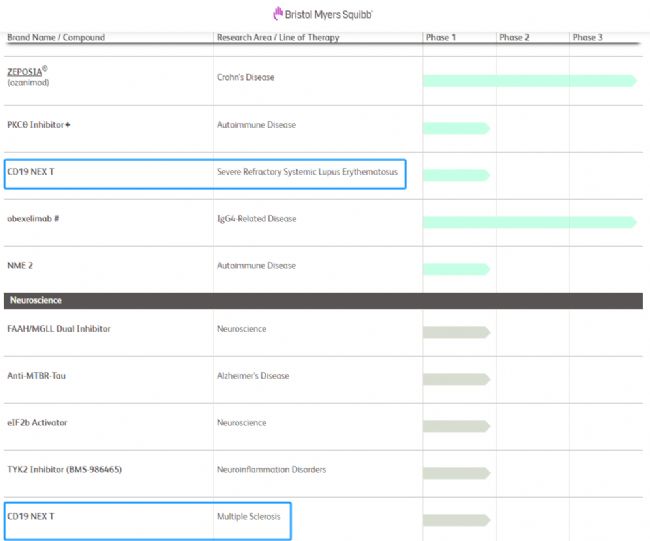Click the Phase 2 column header
This screenshot has height=541, width=650.
[514, 37]
